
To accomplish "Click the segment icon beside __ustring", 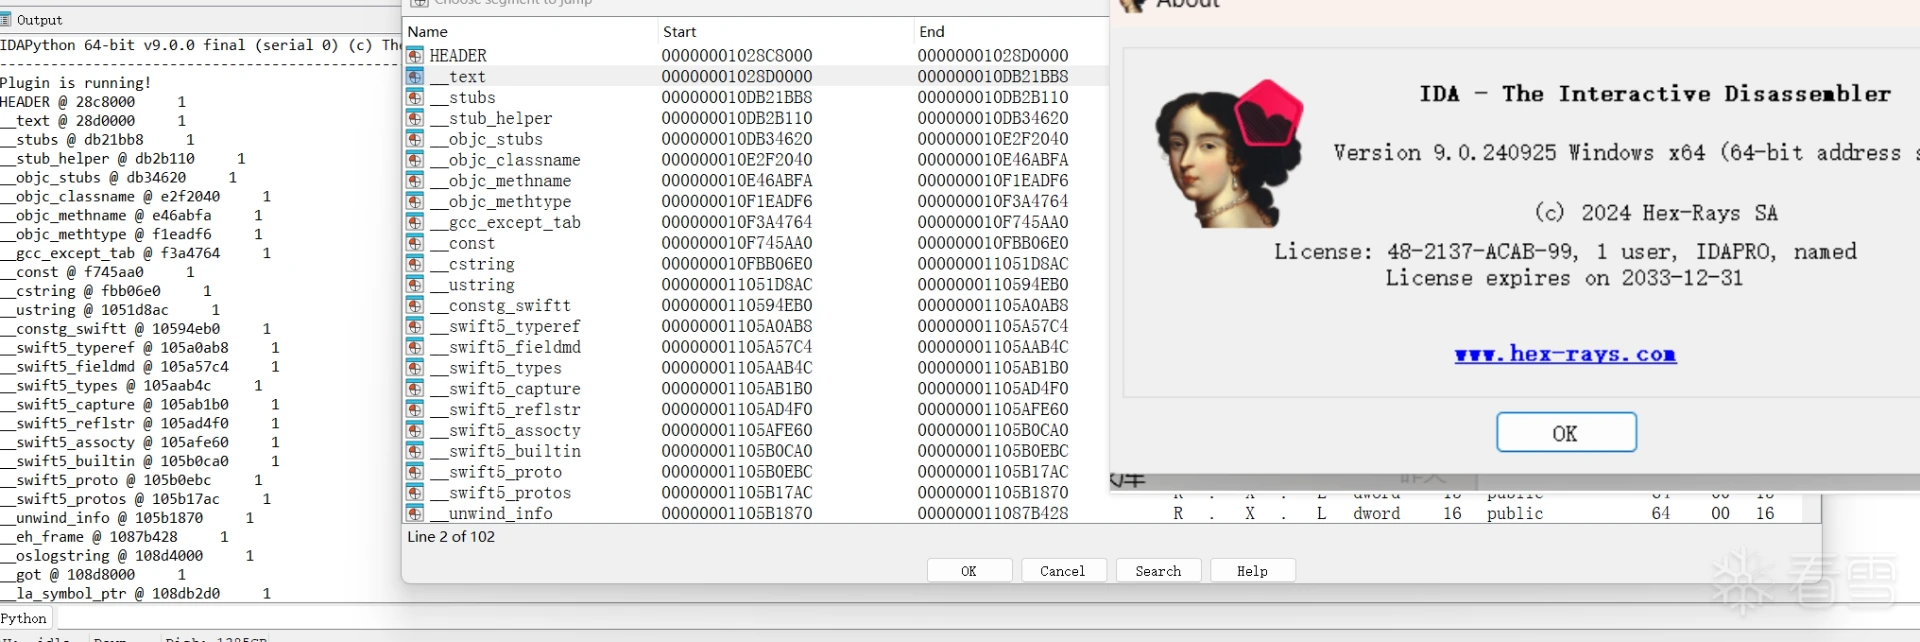I will [414, 285].
